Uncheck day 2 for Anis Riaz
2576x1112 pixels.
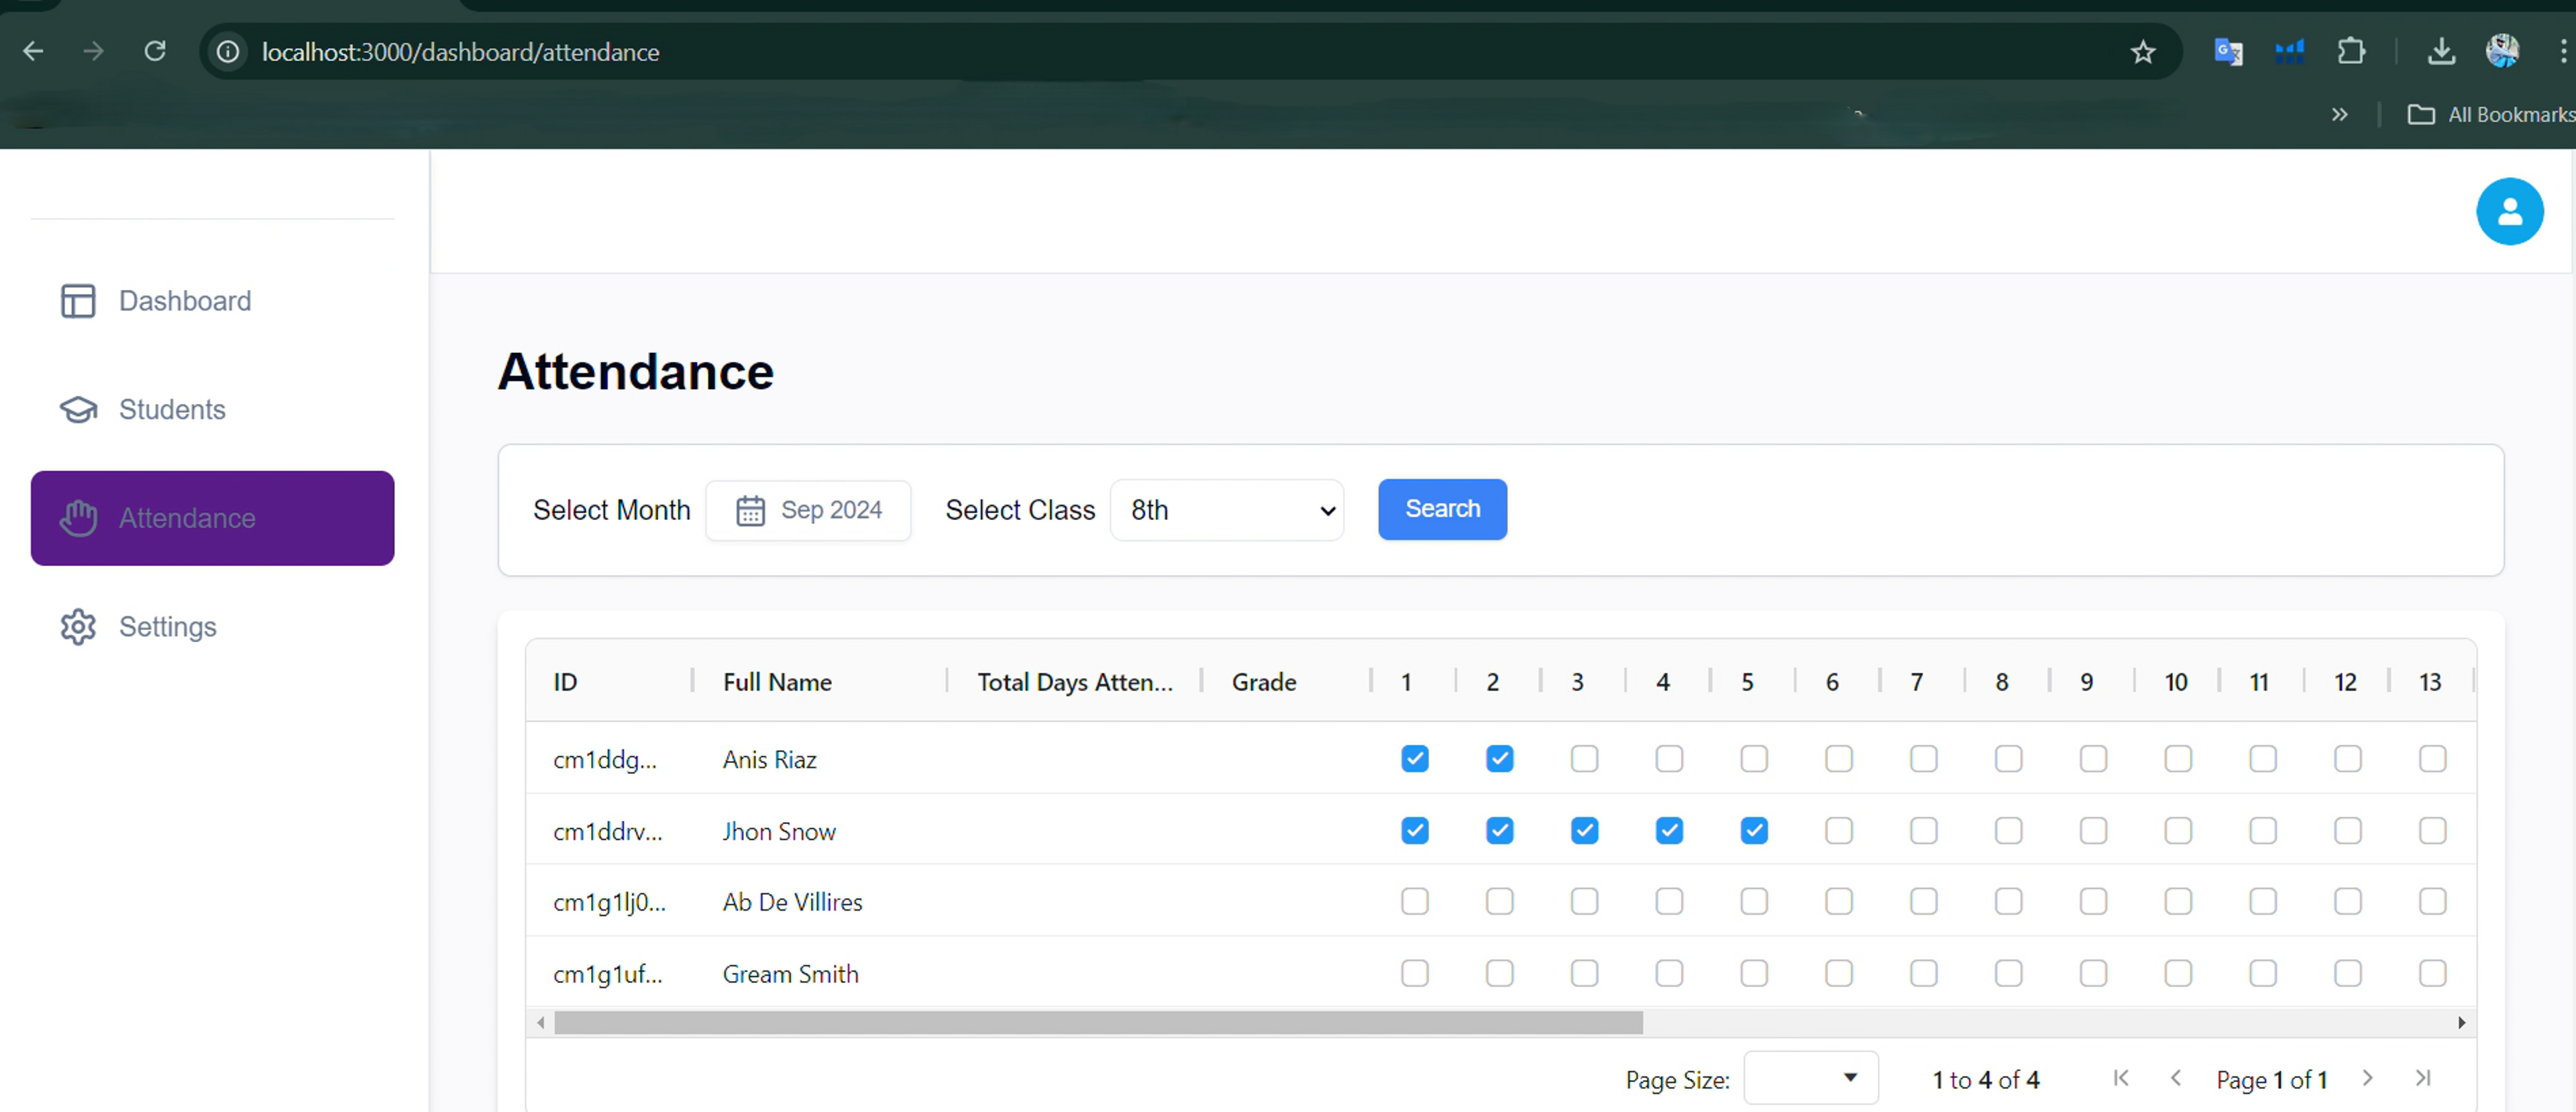point(1499,758)
